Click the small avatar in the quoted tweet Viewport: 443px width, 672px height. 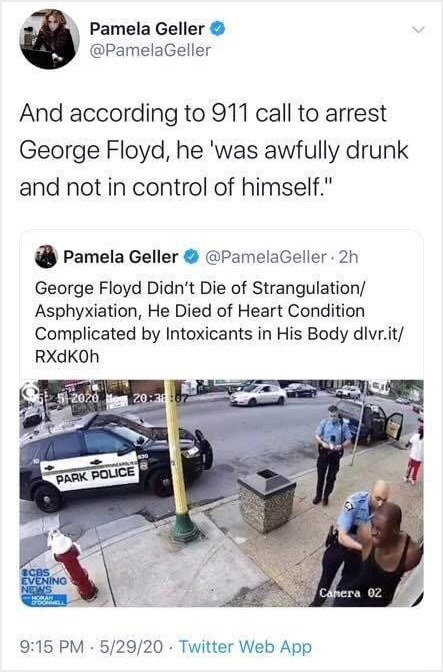[x=46, y=257]
